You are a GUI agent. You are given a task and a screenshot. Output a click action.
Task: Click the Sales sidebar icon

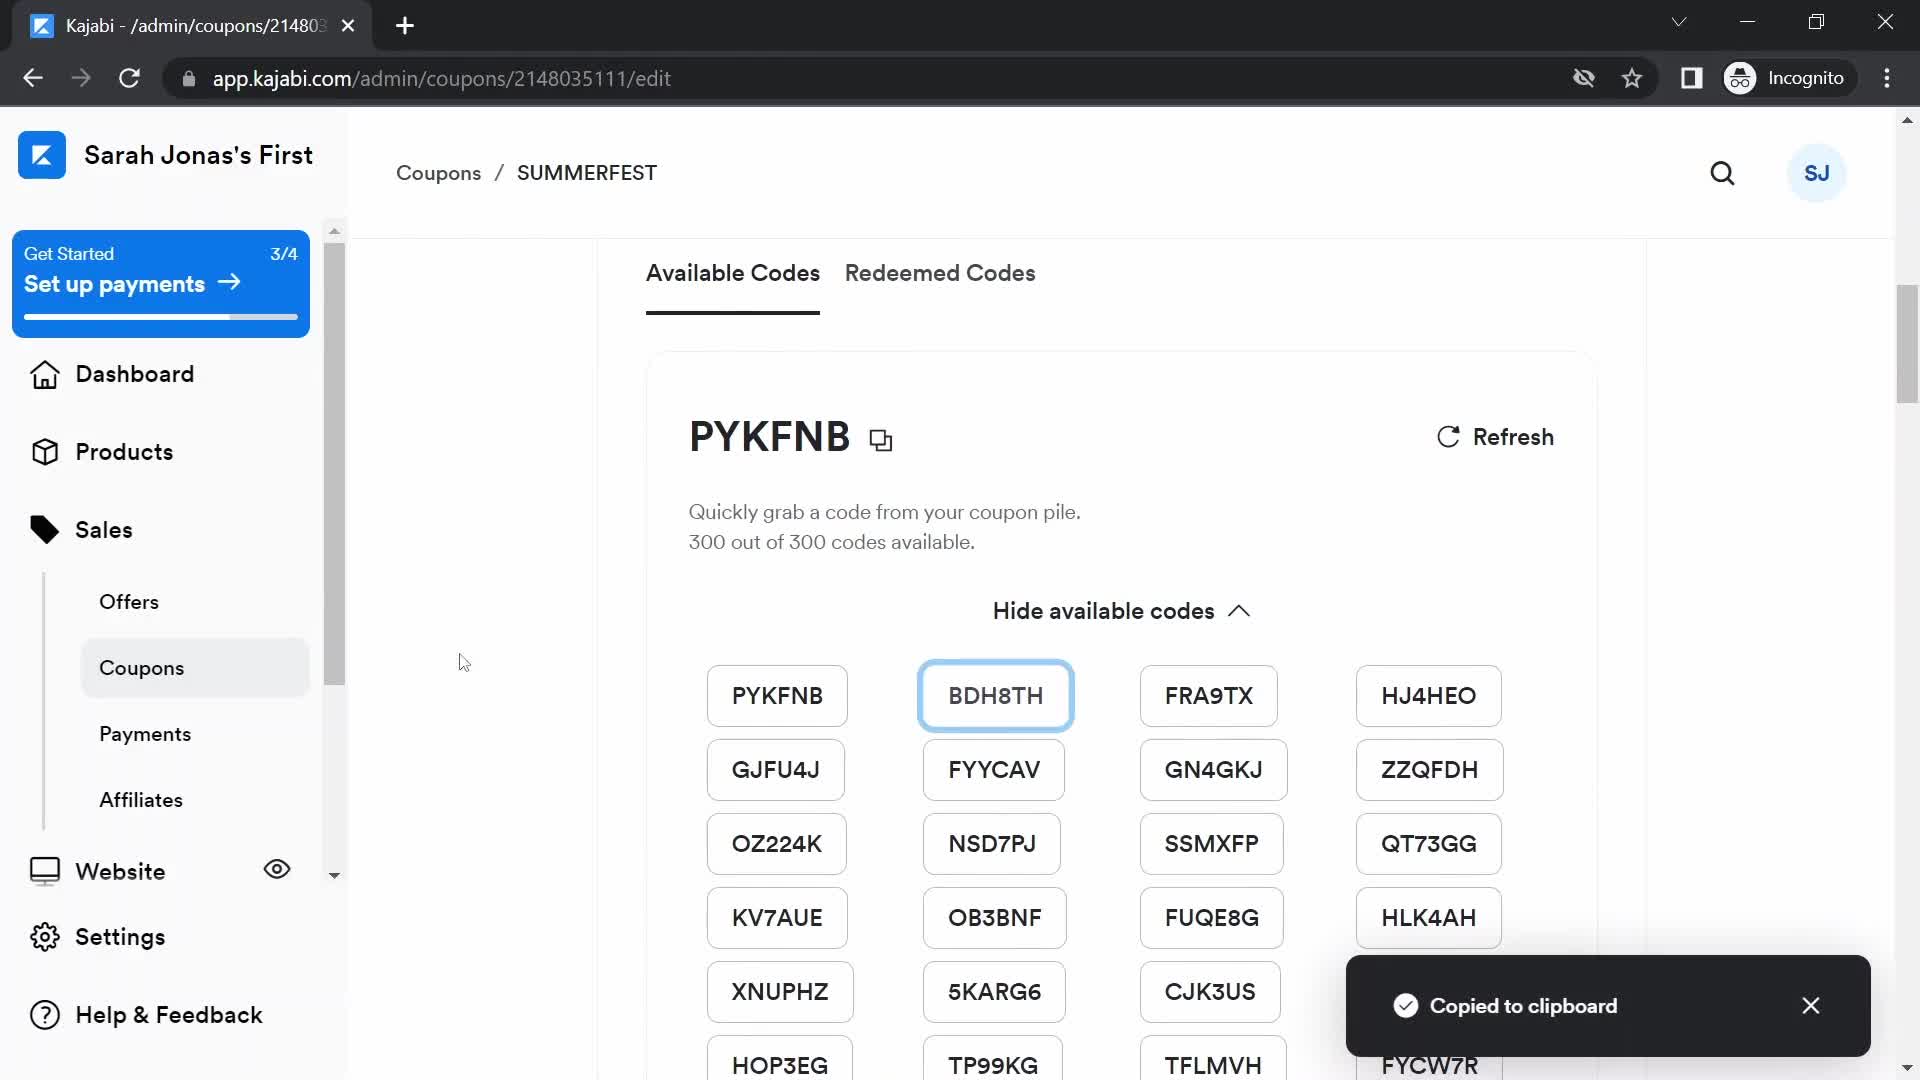pyautogui.click(x=44, y=529)
